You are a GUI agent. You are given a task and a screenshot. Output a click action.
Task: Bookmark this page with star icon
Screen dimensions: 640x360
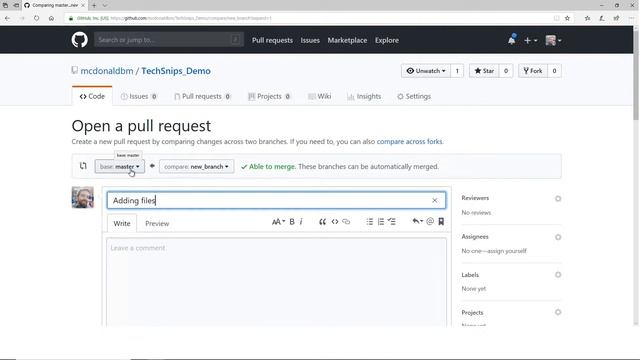click(x=567, y=18)
